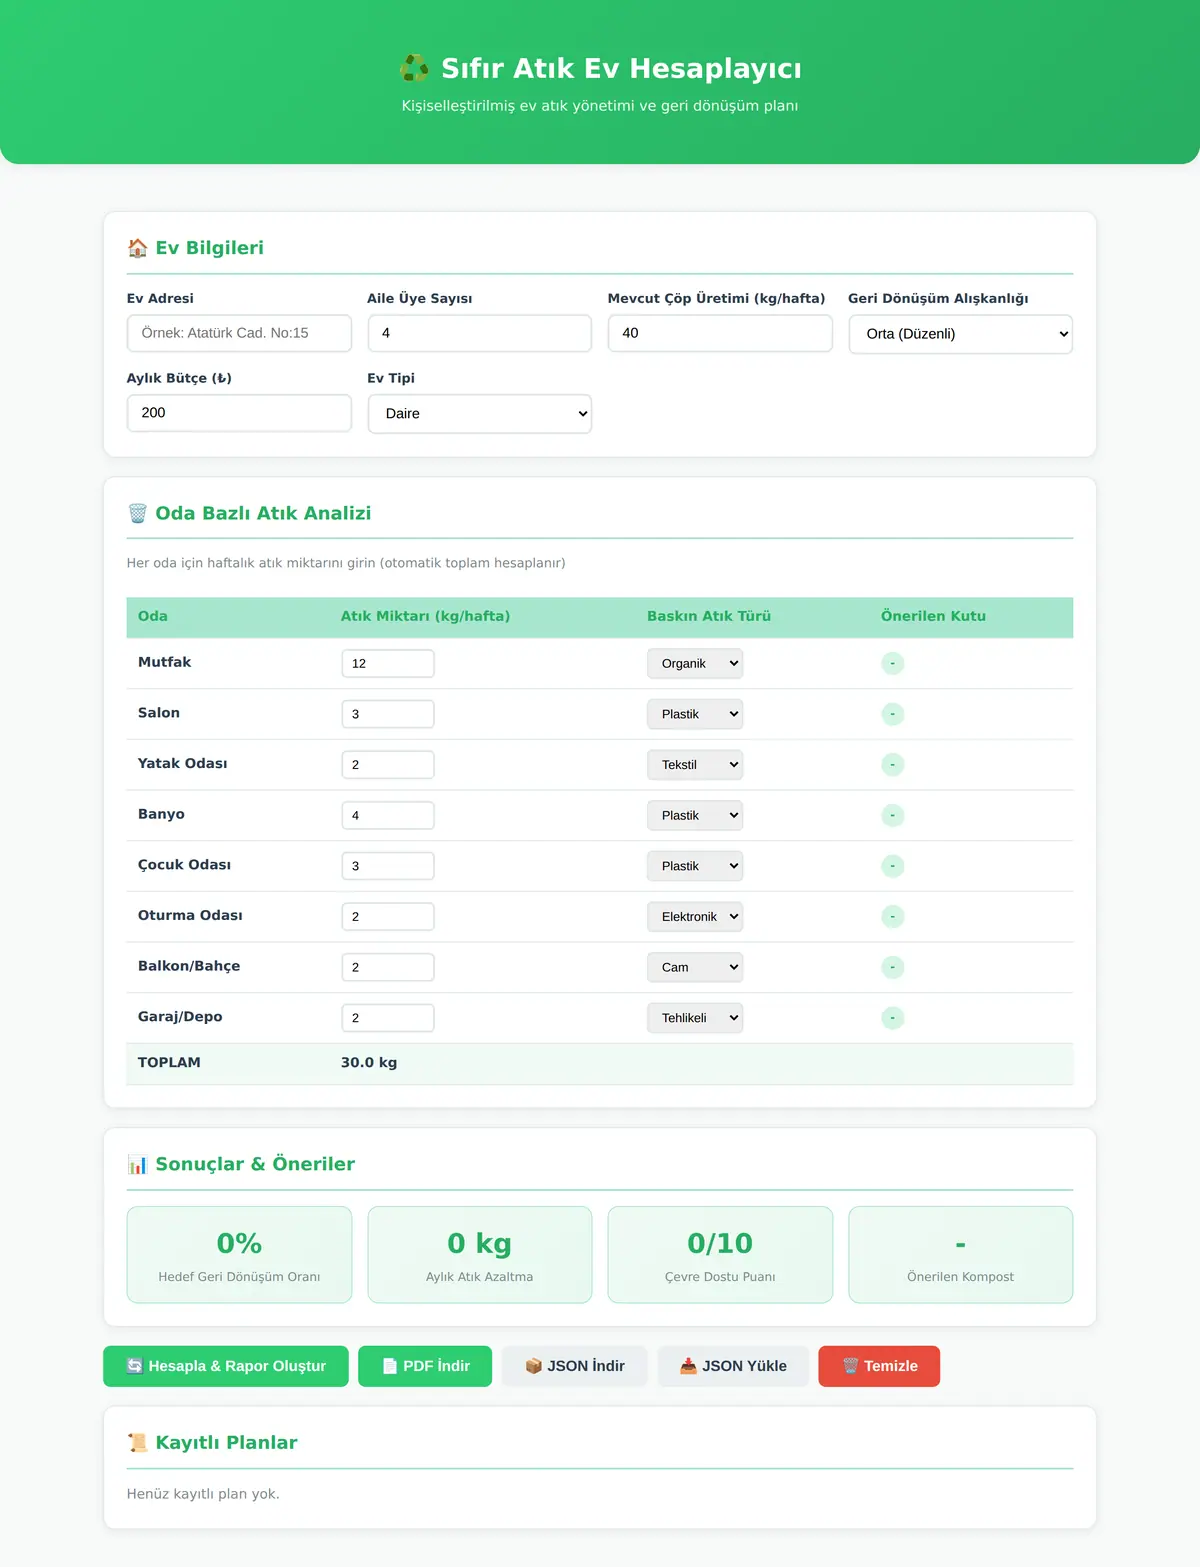Click the Önerilen Kompost card
This screenshot has height=1567, width=1200.
pos(961,1255)
